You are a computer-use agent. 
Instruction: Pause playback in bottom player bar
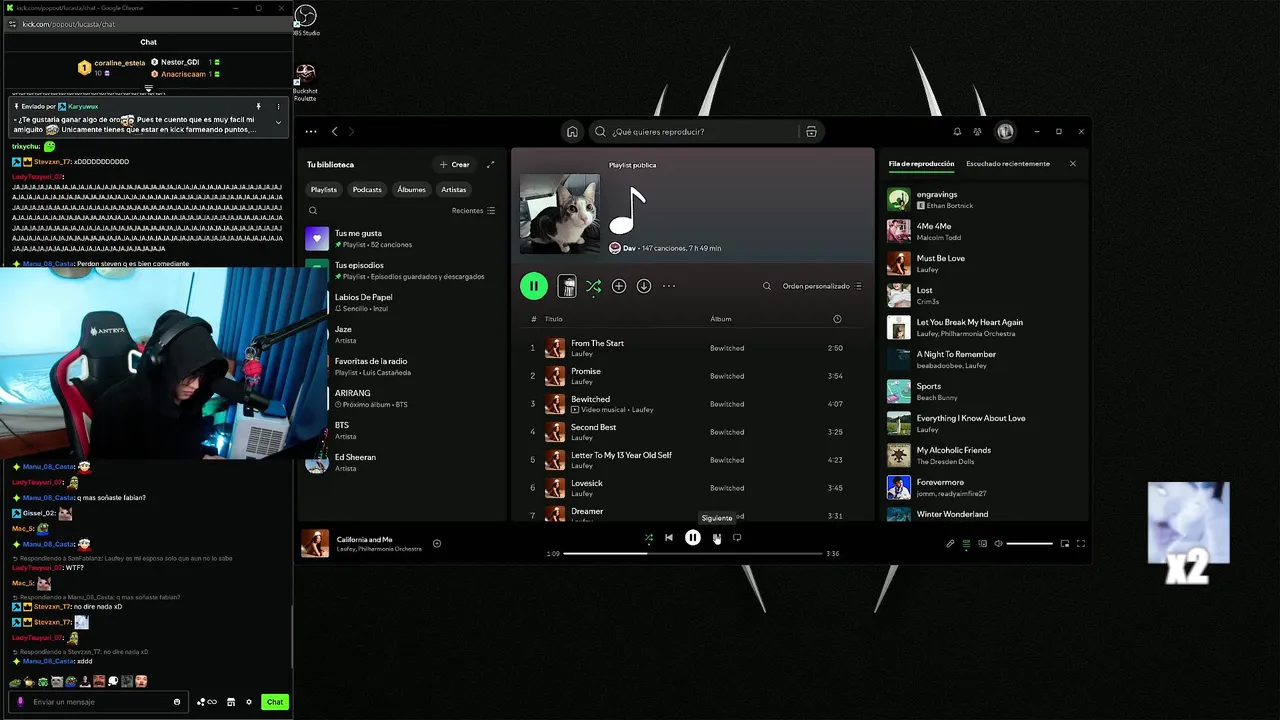pos(693,538)
